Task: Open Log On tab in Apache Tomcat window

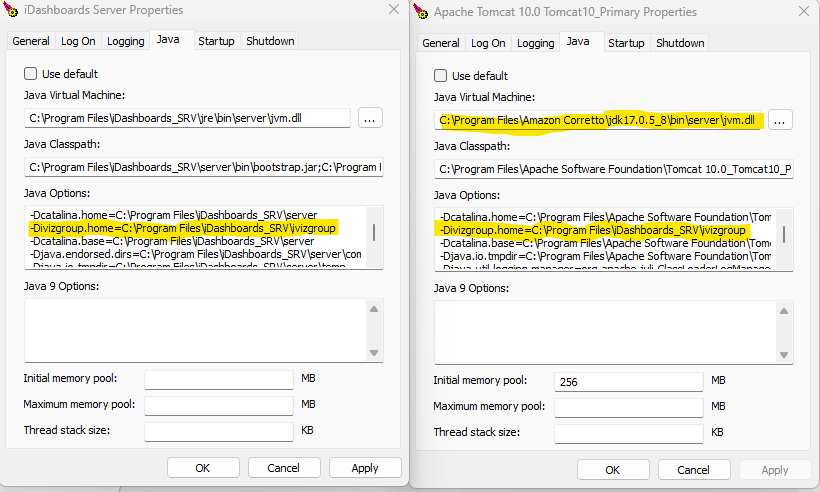Action: [x=488, y=43]
